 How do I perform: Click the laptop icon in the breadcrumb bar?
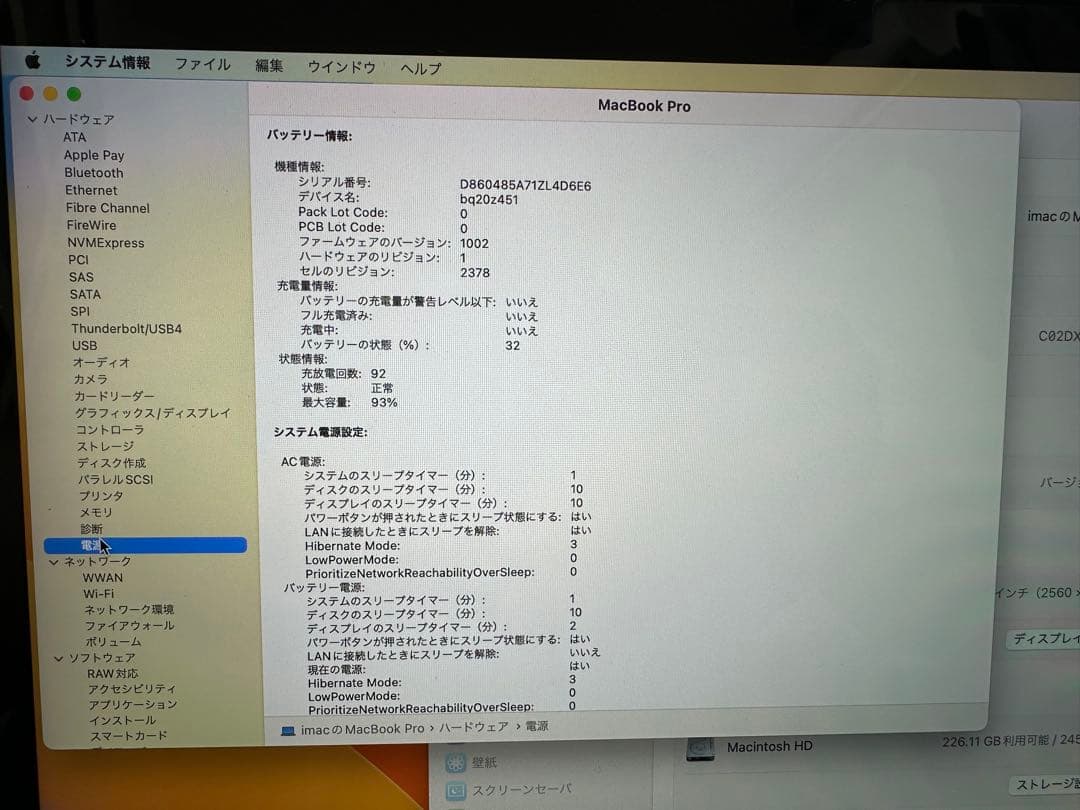(287, 729)
